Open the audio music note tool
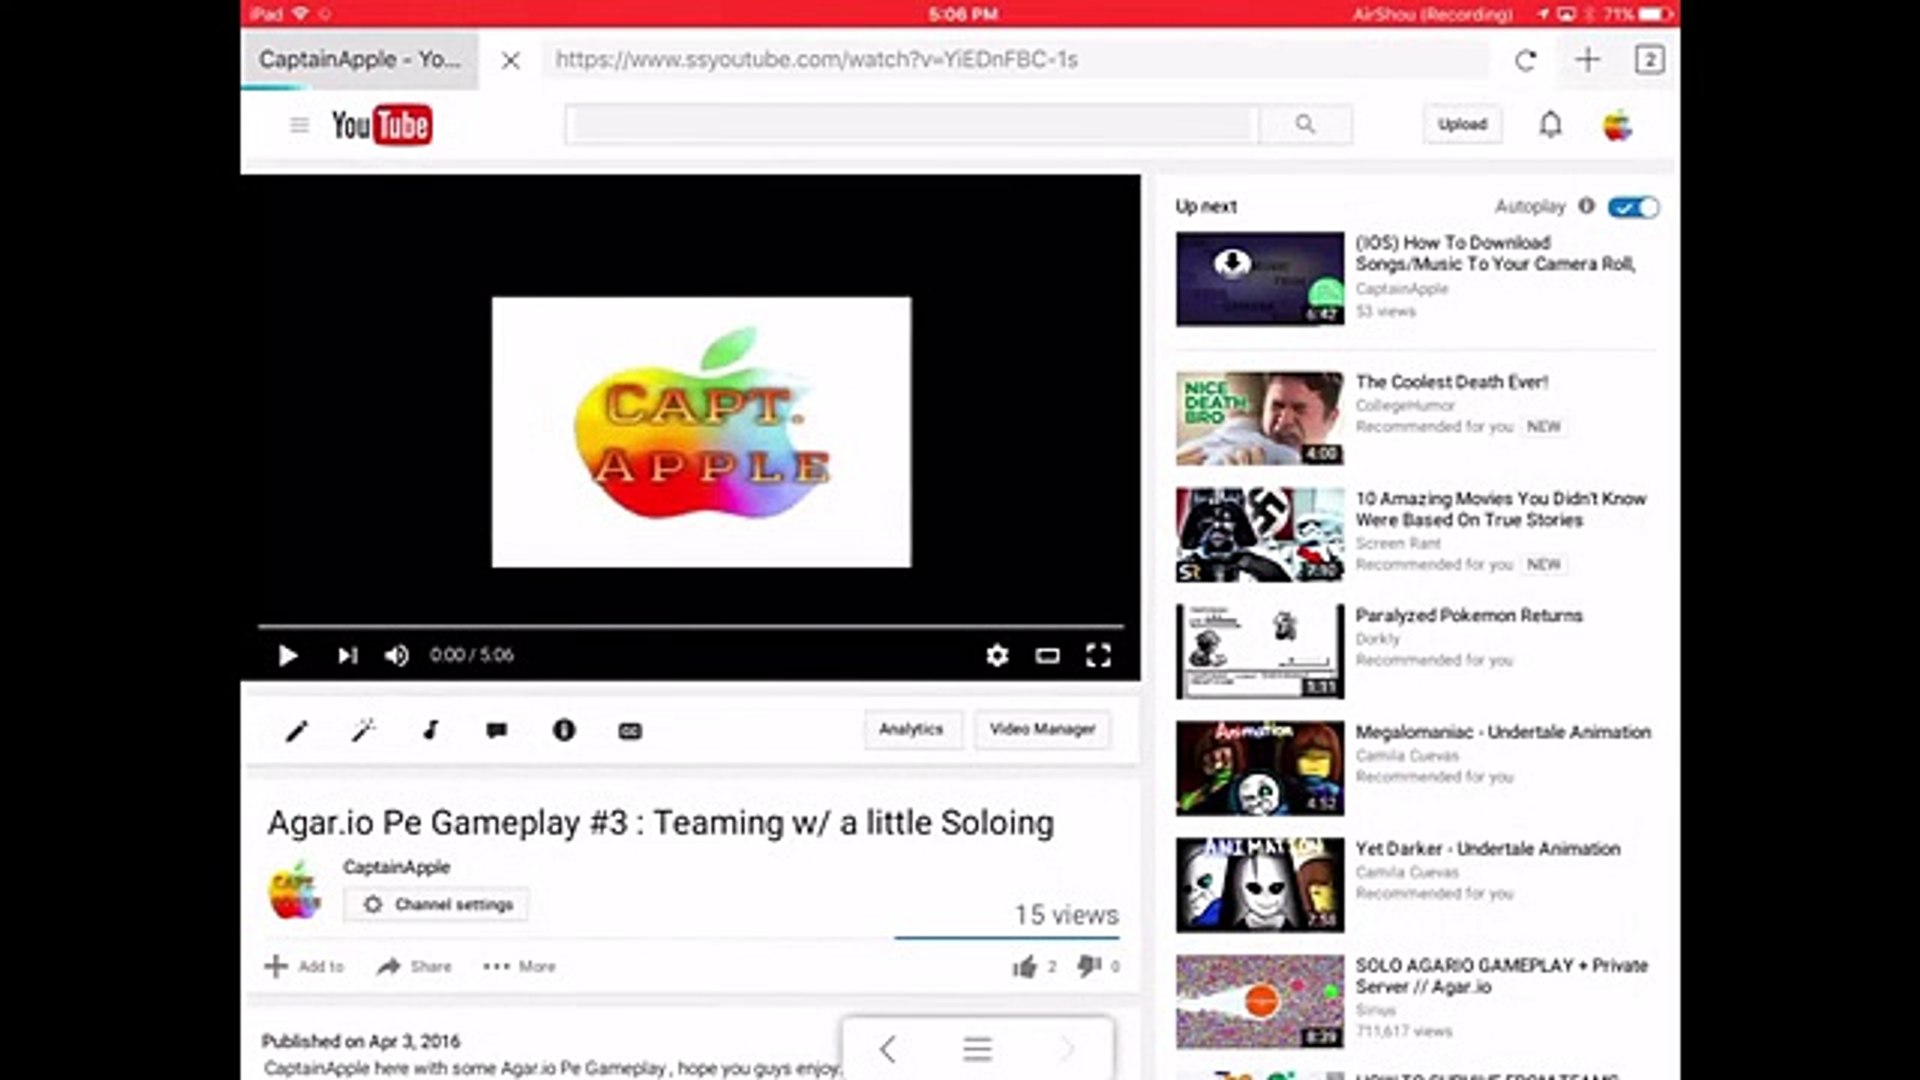The height and width of the screenshot is (1080, 1920). (430, 731)
